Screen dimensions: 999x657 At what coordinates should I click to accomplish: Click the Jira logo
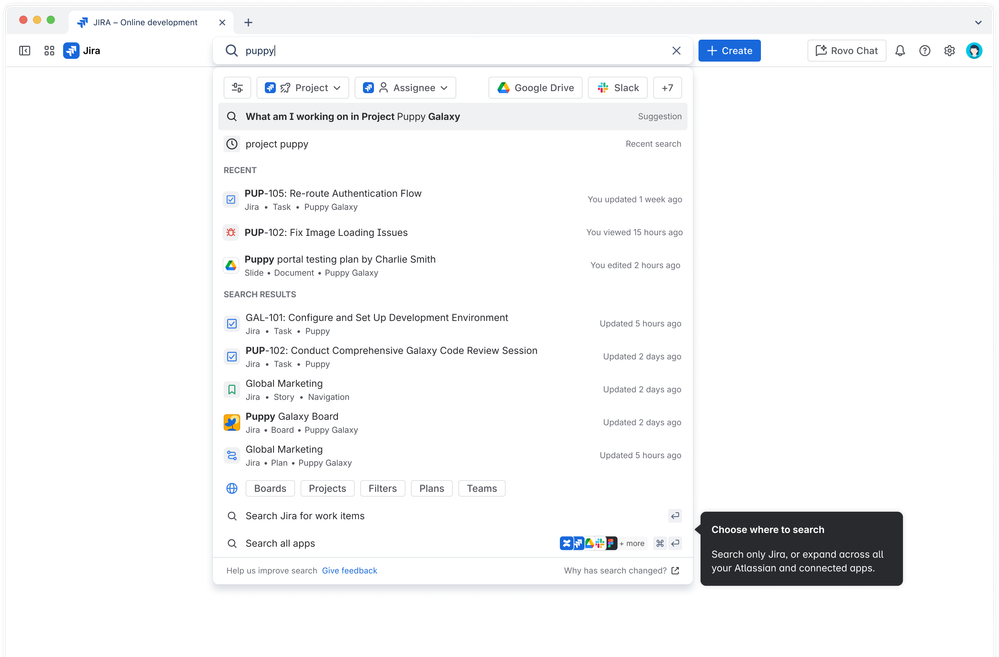point(82,50)
